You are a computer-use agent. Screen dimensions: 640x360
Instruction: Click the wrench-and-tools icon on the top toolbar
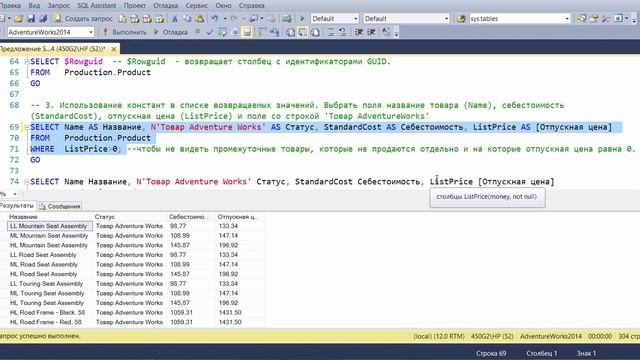pos(606,19)
